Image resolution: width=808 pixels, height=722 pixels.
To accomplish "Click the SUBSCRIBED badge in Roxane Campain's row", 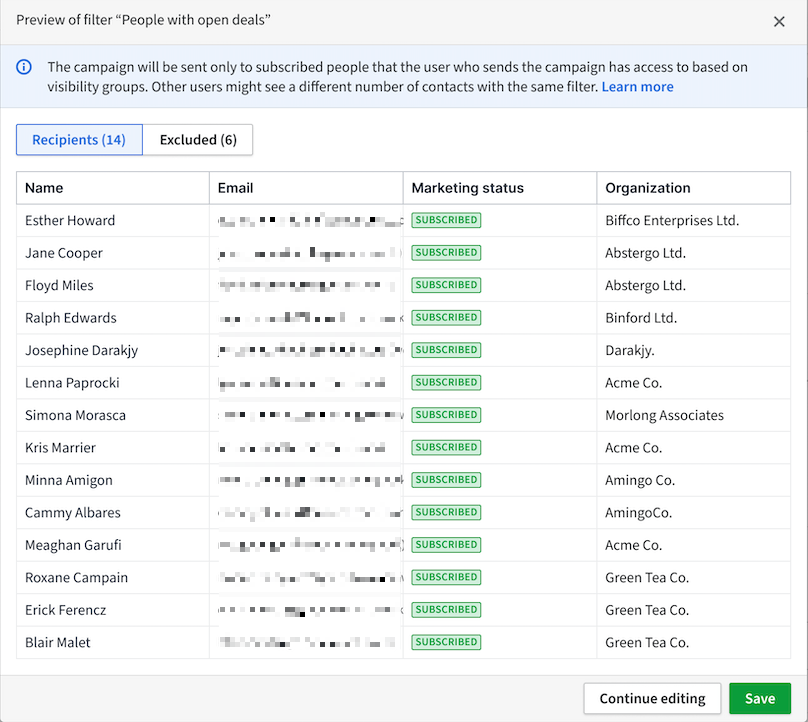I will (x=445, y=576).
